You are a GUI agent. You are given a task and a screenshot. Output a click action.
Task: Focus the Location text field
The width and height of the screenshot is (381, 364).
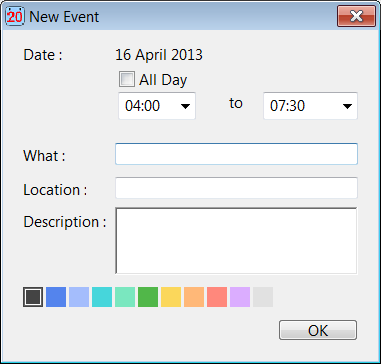tap(236, 188)
